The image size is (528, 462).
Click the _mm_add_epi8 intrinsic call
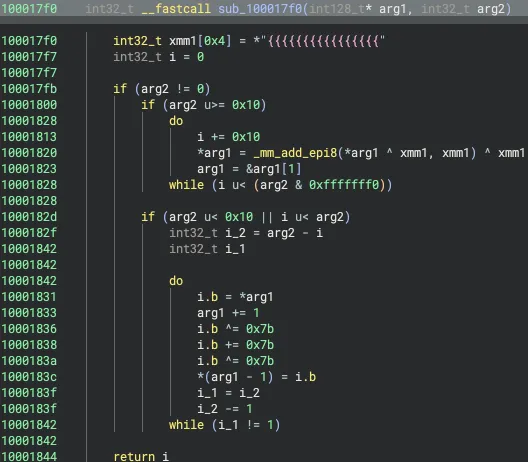pyautogui.click(x=295, y=153)
